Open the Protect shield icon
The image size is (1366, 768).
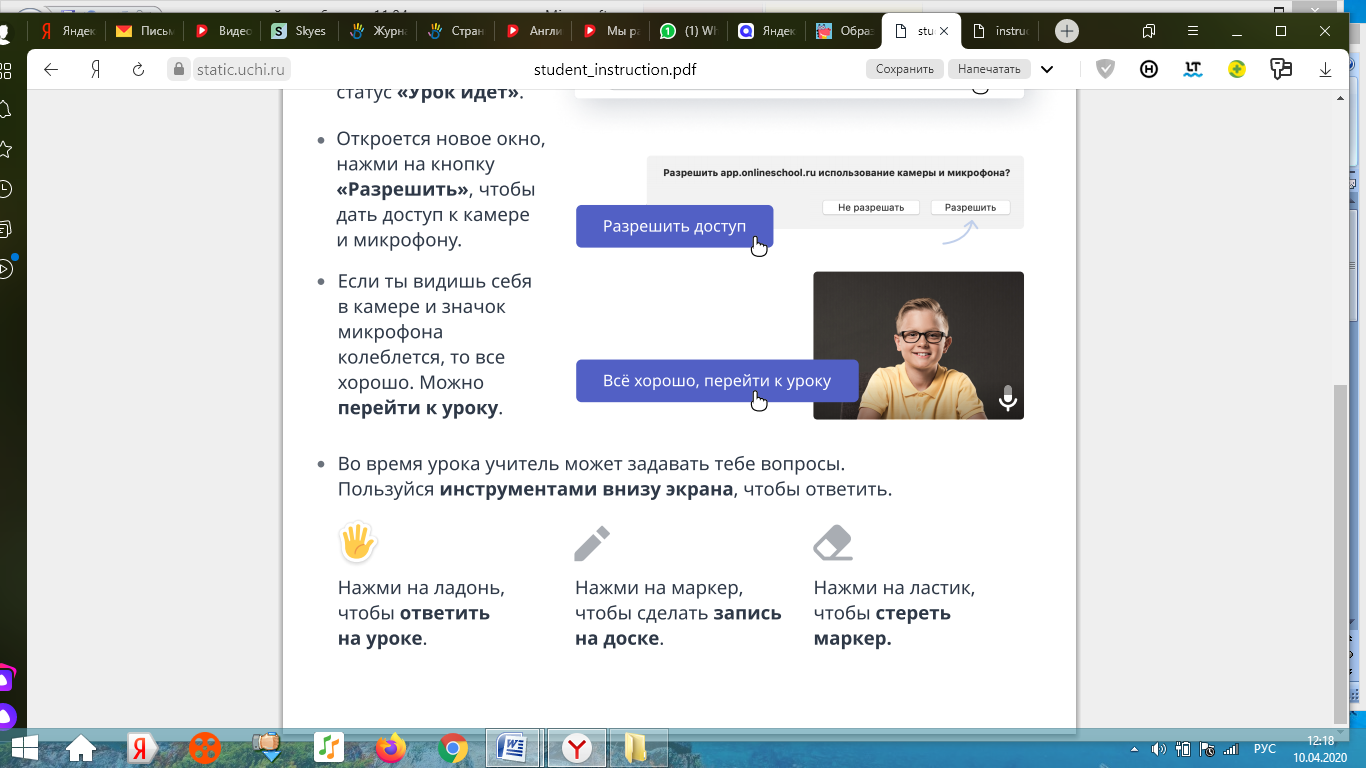(1105, 70)
